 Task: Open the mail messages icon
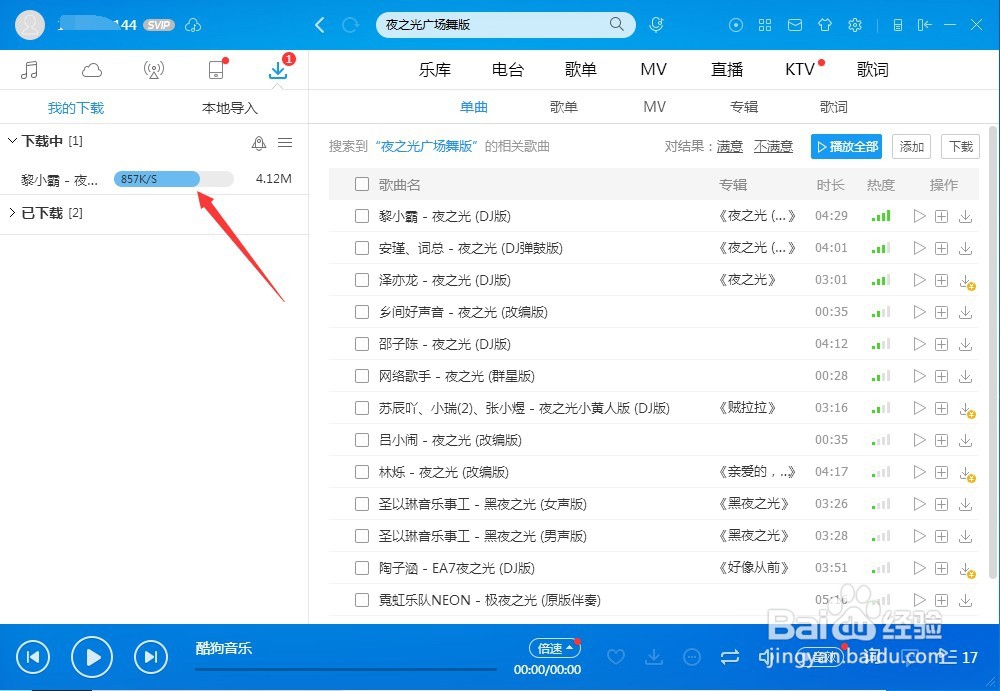coord(795,25)
